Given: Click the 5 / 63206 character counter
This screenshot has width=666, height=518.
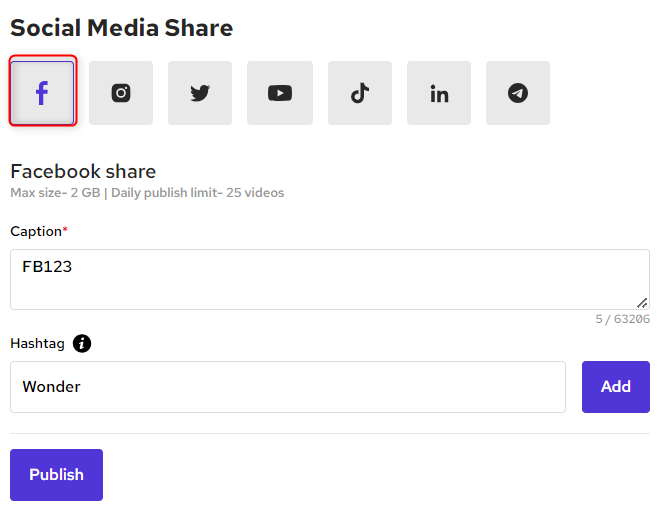Looking at the screenshot, I should (622, 320).
